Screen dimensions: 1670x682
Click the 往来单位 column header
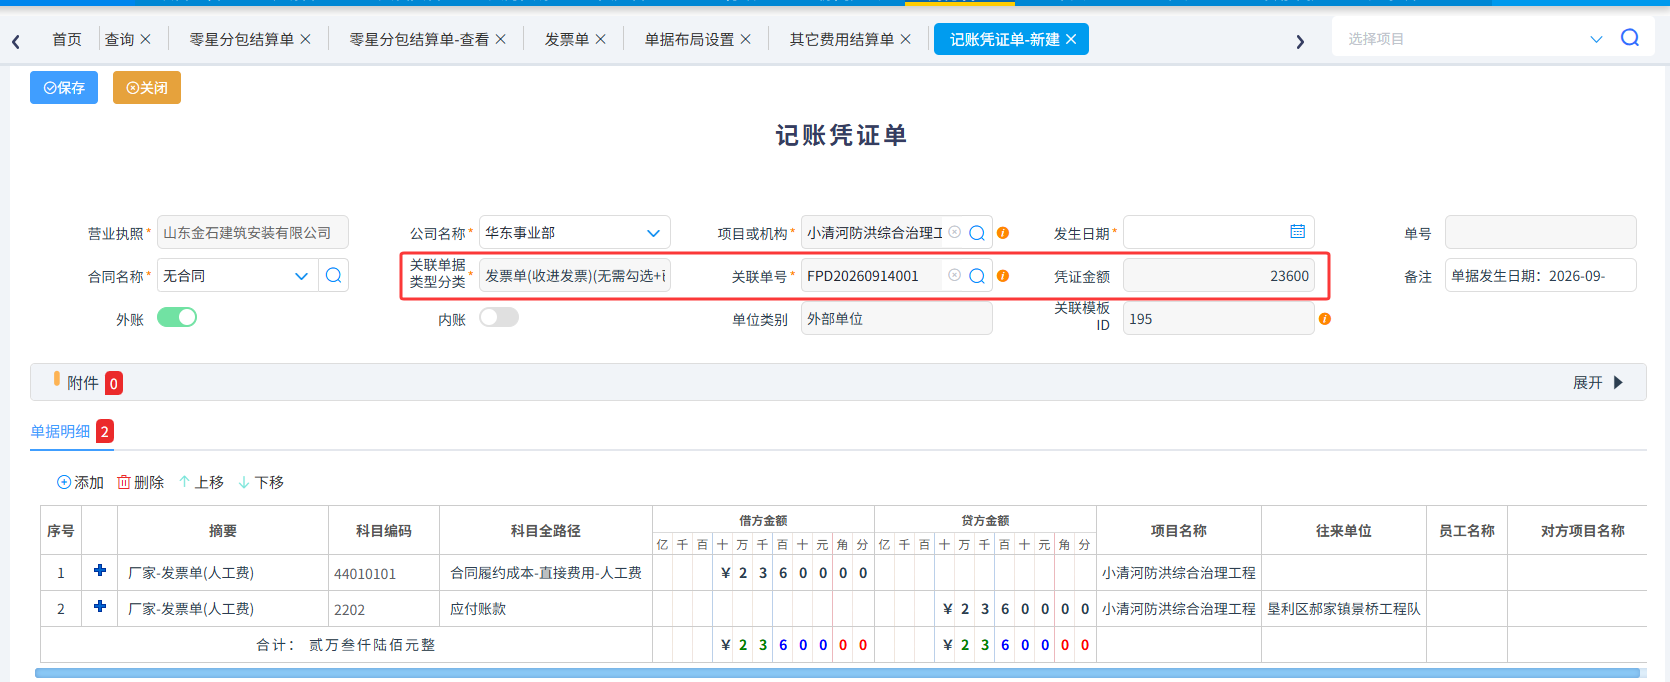1344,531
